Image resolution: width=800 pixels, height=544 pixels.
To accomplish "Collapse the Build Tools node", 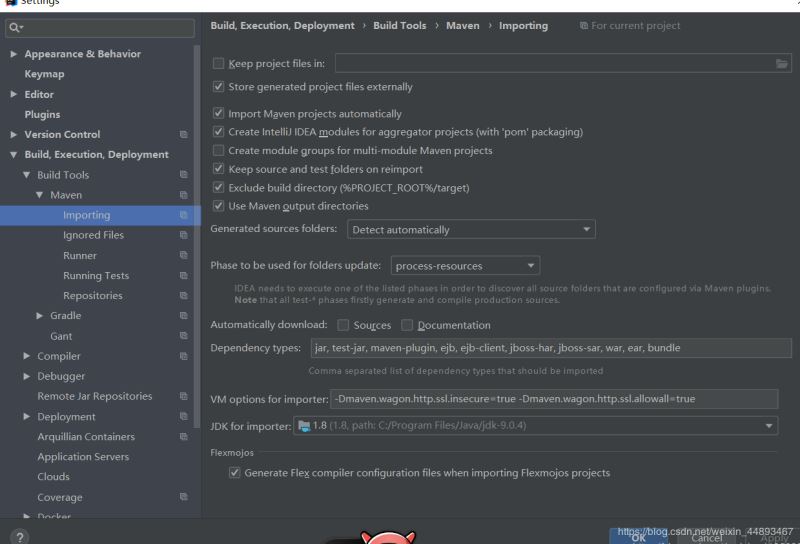I will click(x=27, y=175).
